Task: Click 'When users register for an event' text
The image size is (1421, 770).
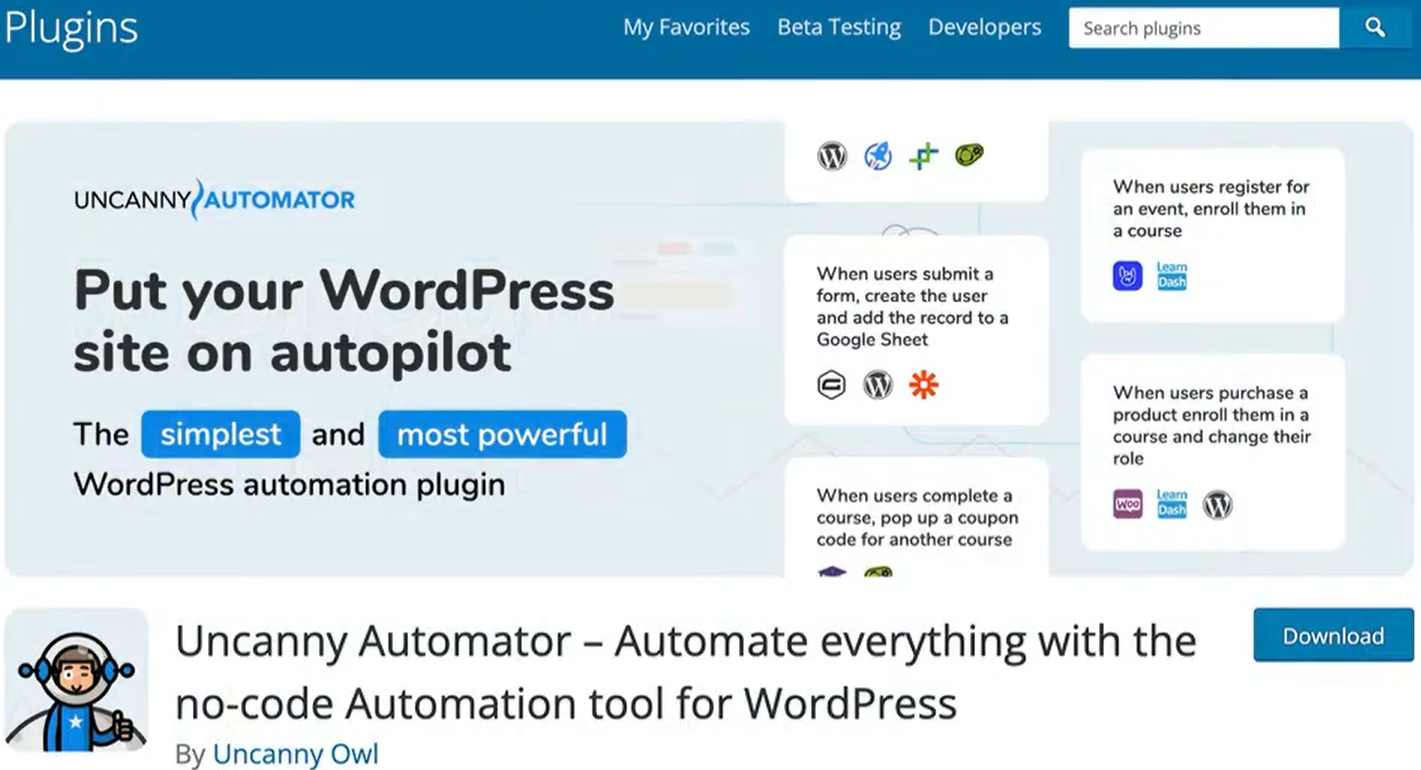Action: coord(1211,209)
